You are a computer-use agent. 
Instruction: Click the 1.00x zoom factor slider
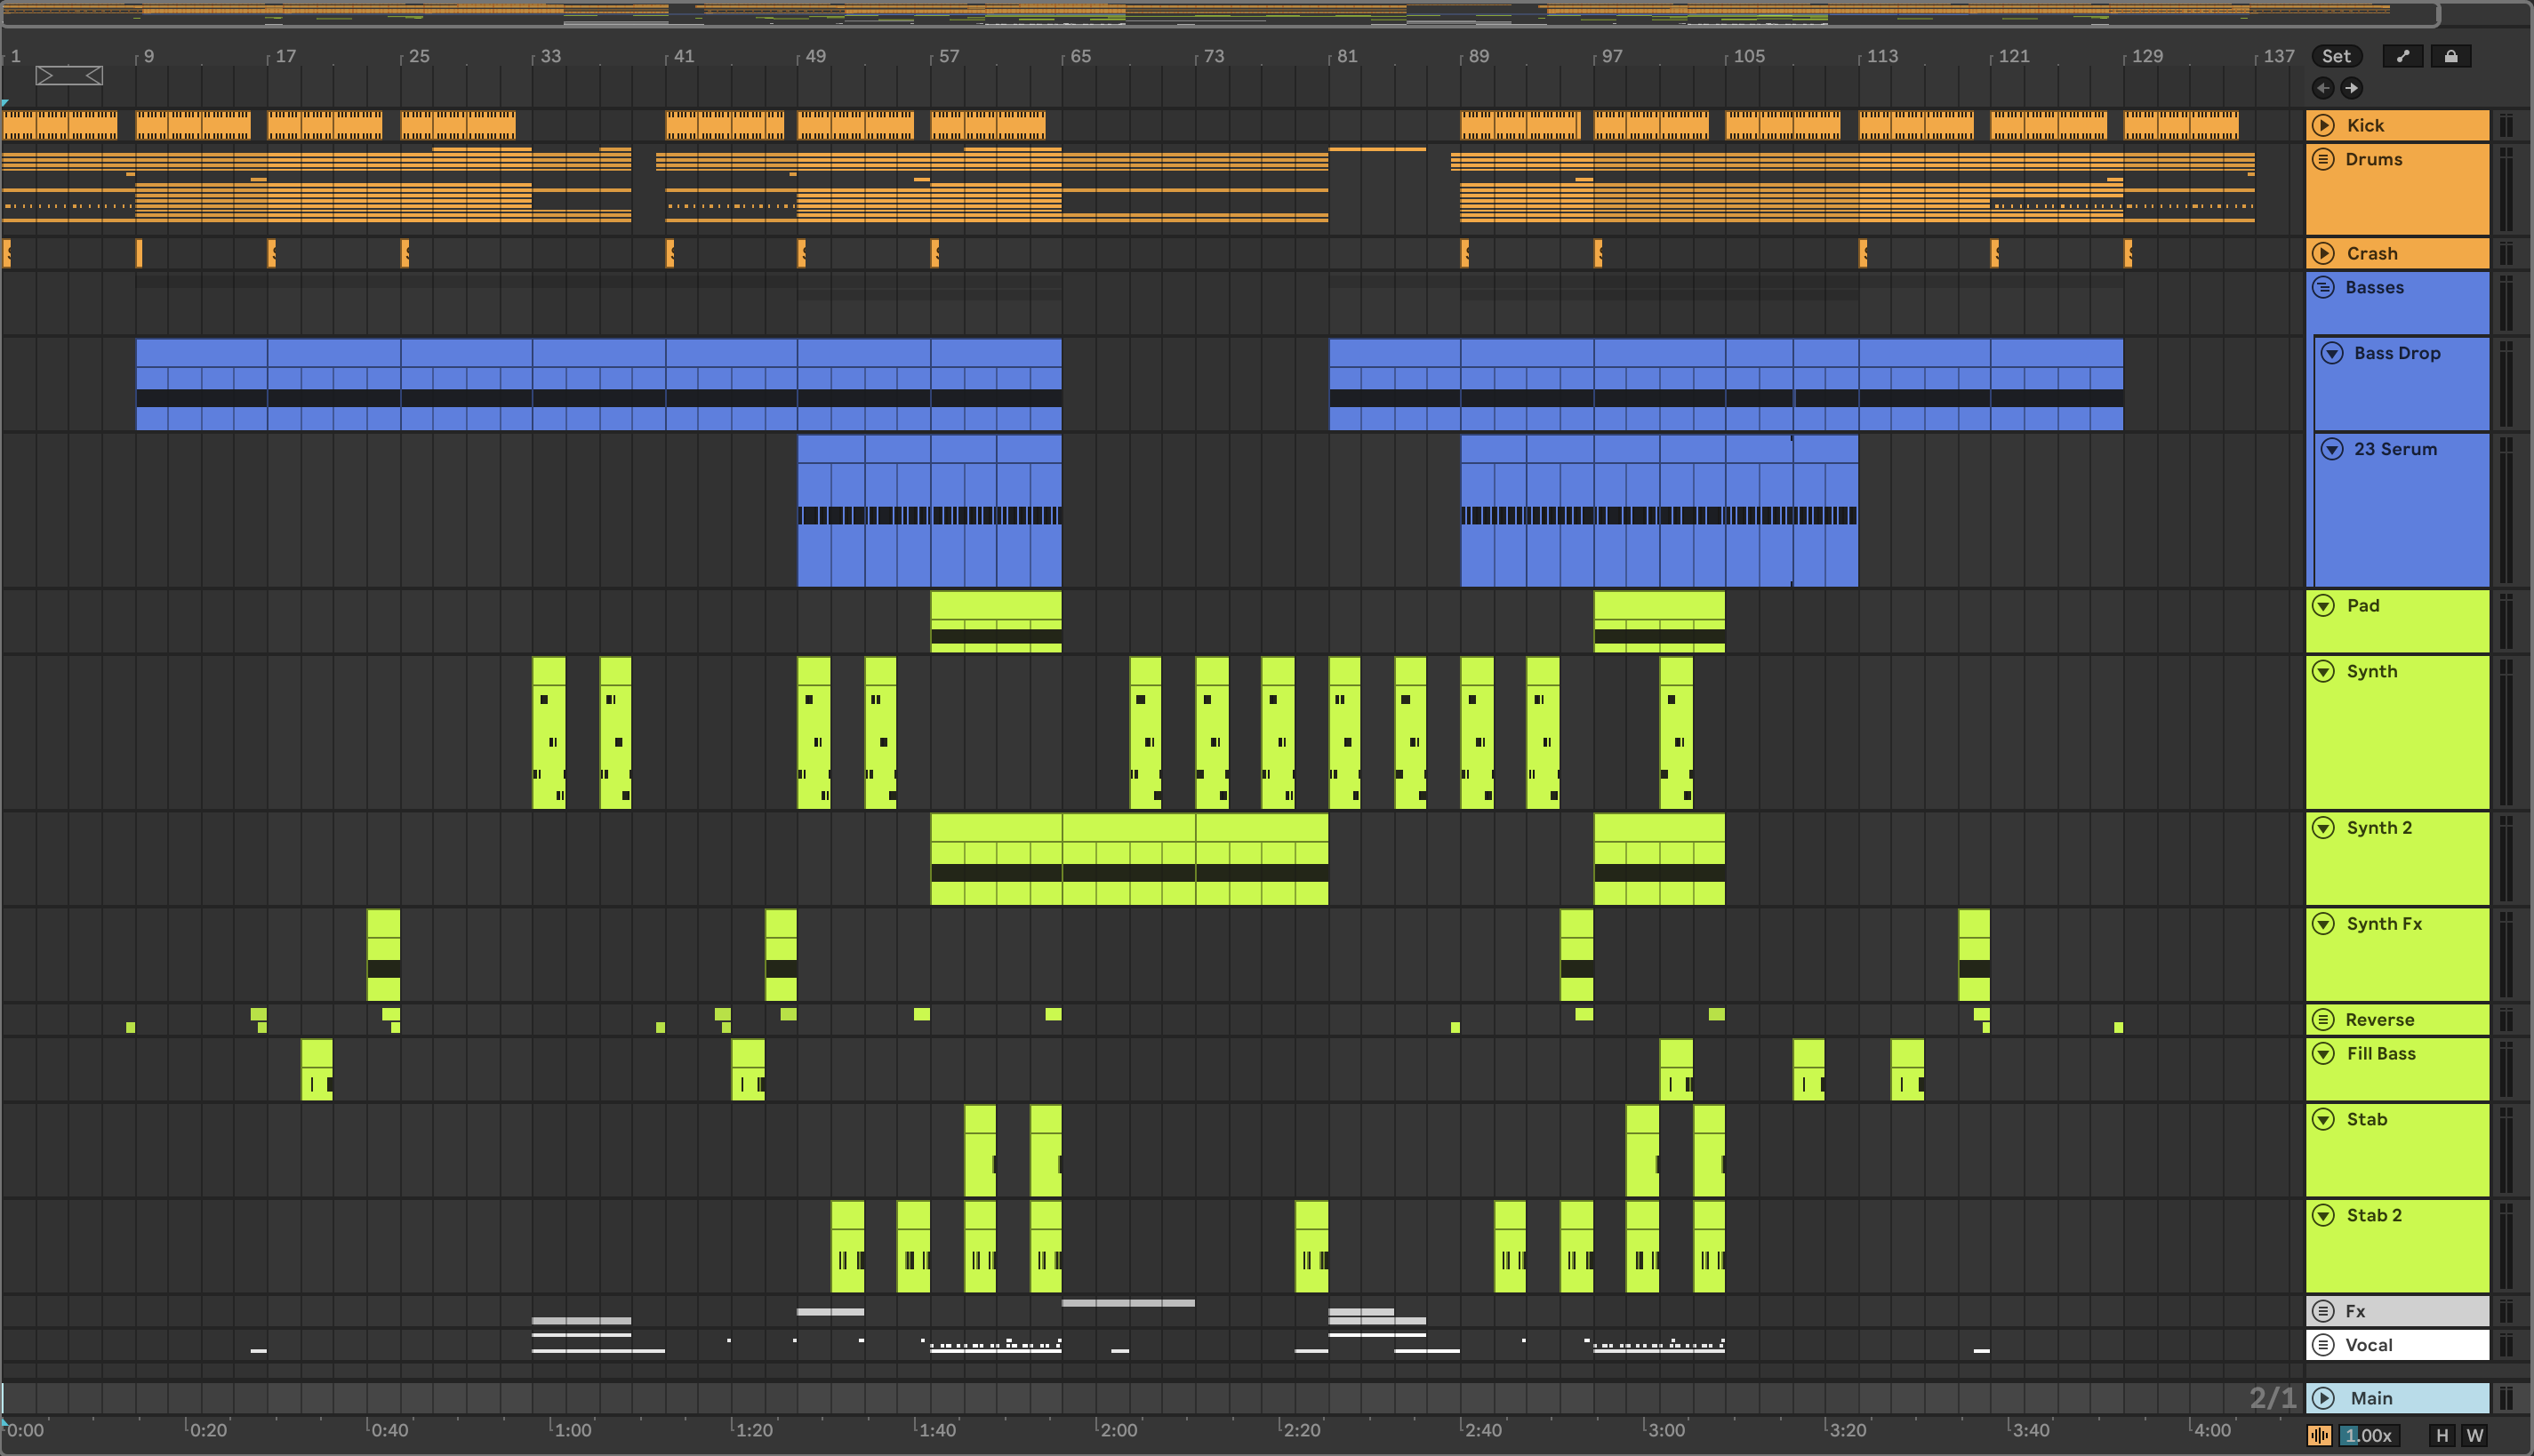pyautogui.click(x=2369, y=1435)
